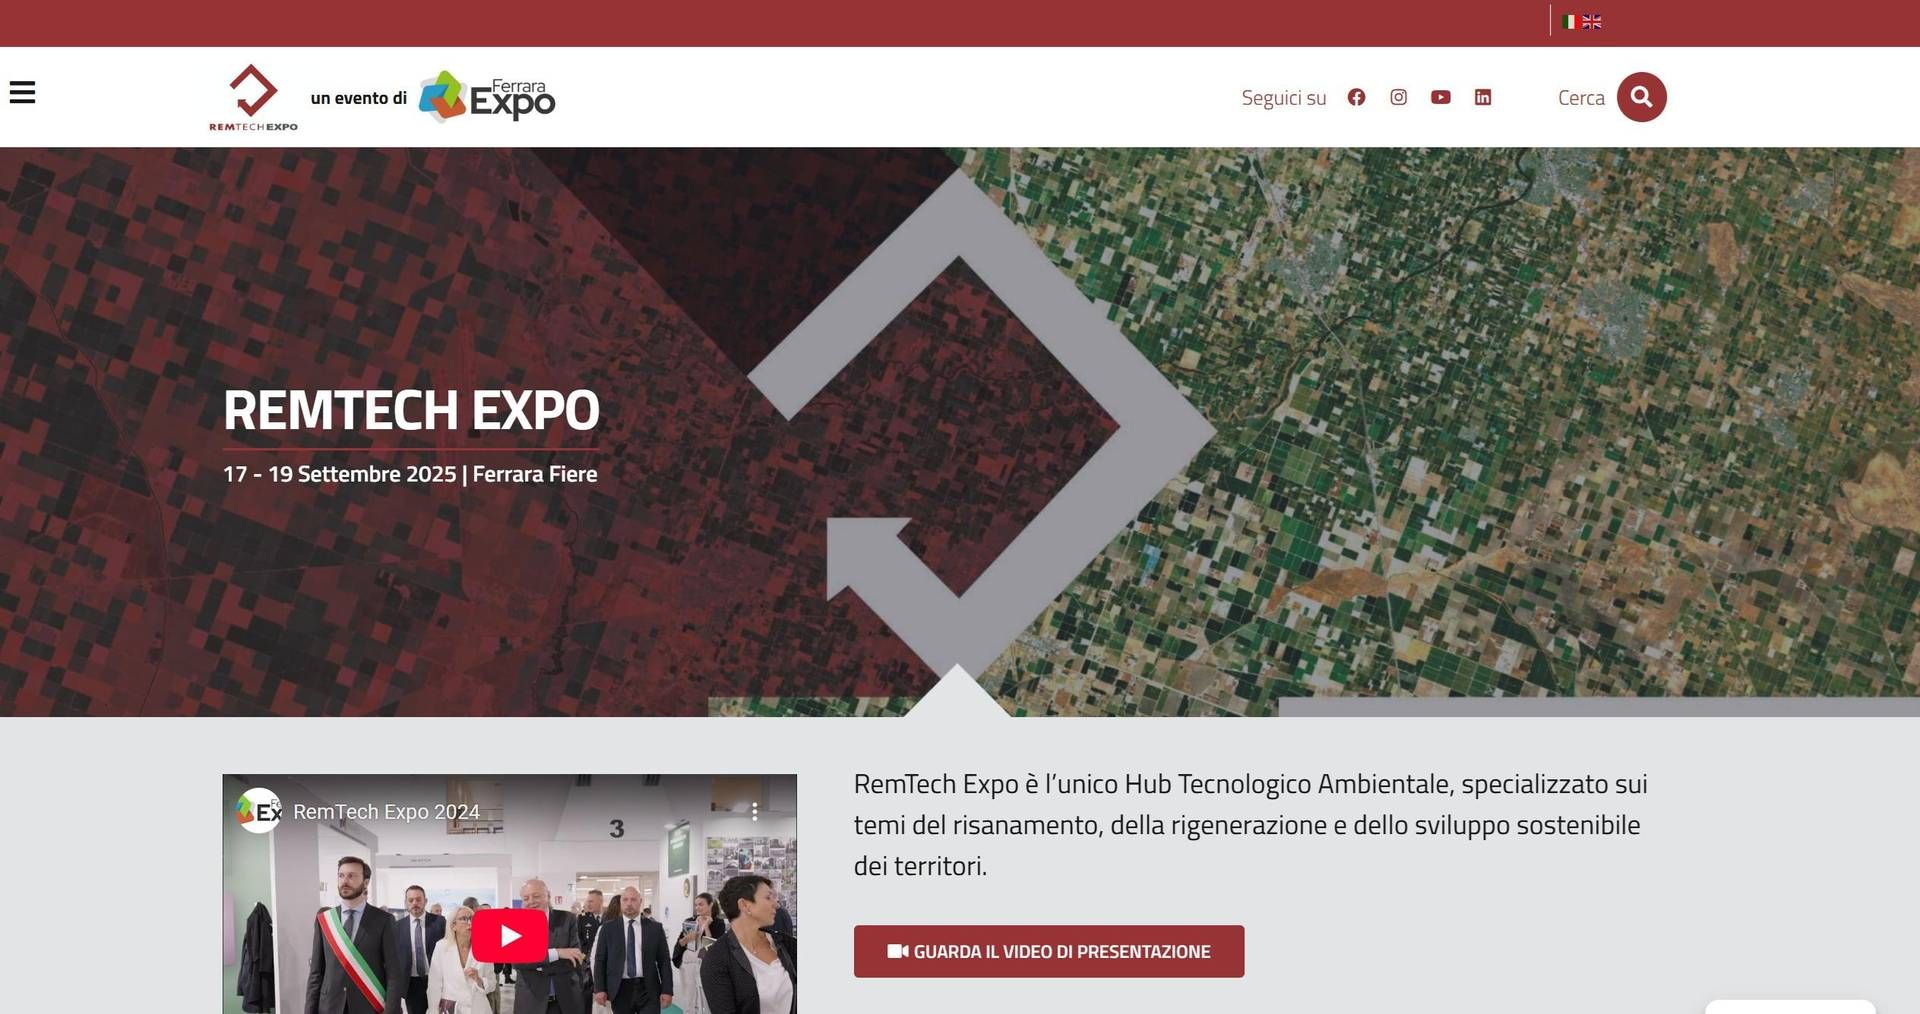Click the RemTech Expo logo
Viewport: 1920px width, 1014px height.
click(253, 97)
